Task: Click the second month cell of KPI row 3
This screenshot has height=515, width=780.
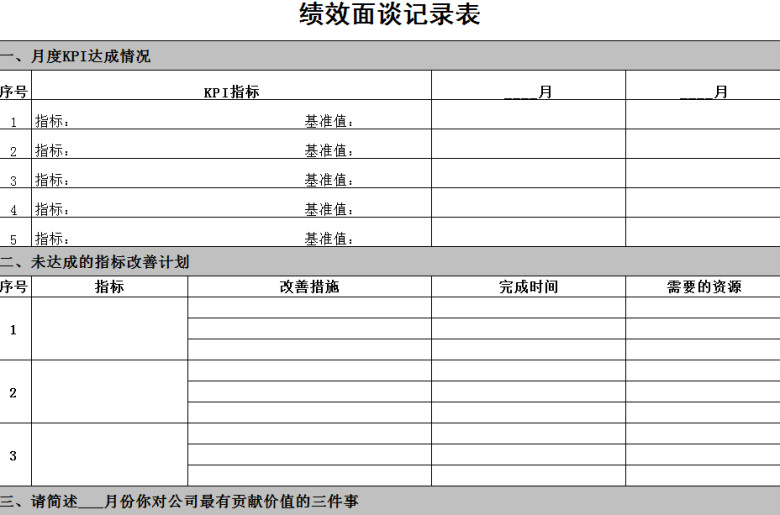Action: coord(703,173)
